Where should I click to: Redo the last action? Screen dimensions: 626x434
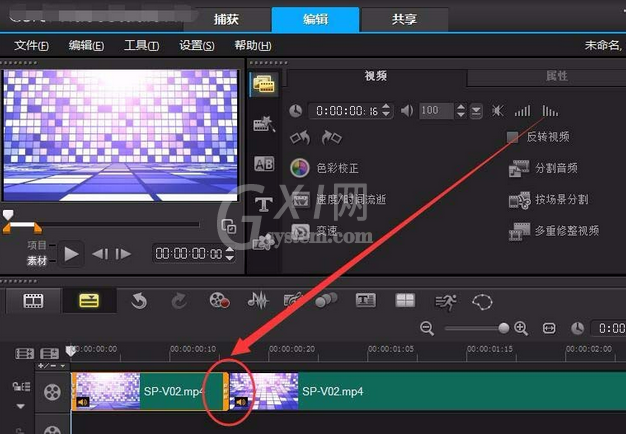[x=179, y=301]
